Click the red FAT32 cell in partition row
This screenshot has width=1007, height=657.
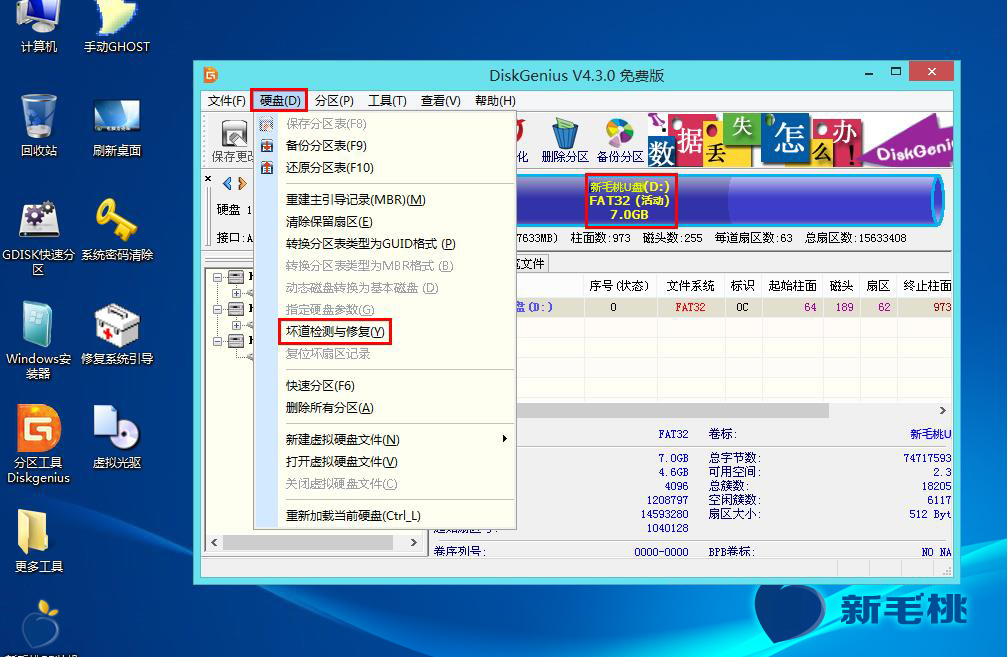tap(690, 307)
